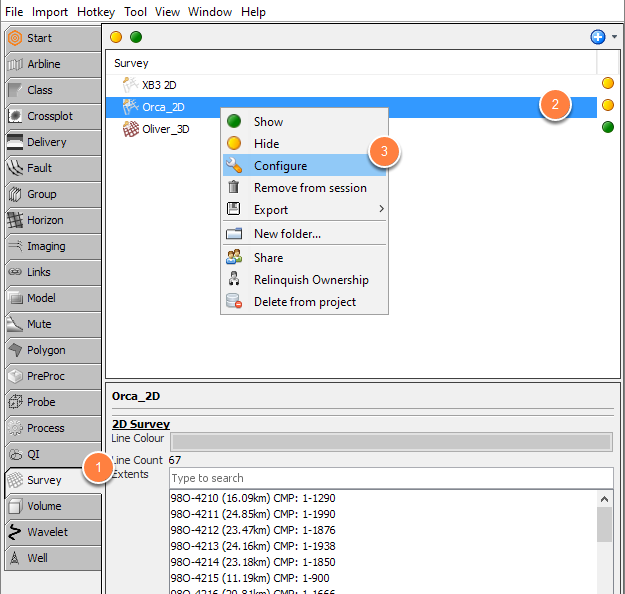Click the Line Colour swatch bar
The image size is (625, 594).
coord(391,442)
